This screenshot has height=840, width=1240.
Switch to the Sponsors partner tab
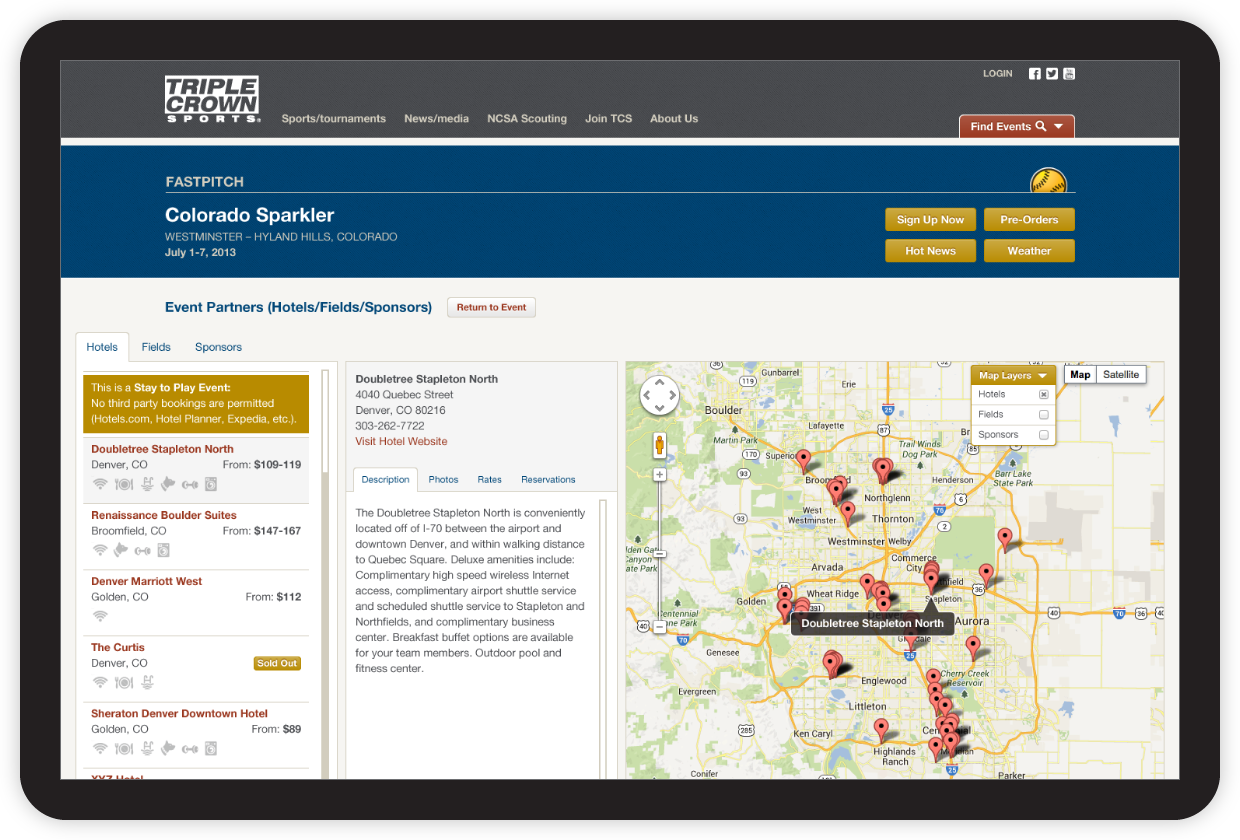point(218,347)
